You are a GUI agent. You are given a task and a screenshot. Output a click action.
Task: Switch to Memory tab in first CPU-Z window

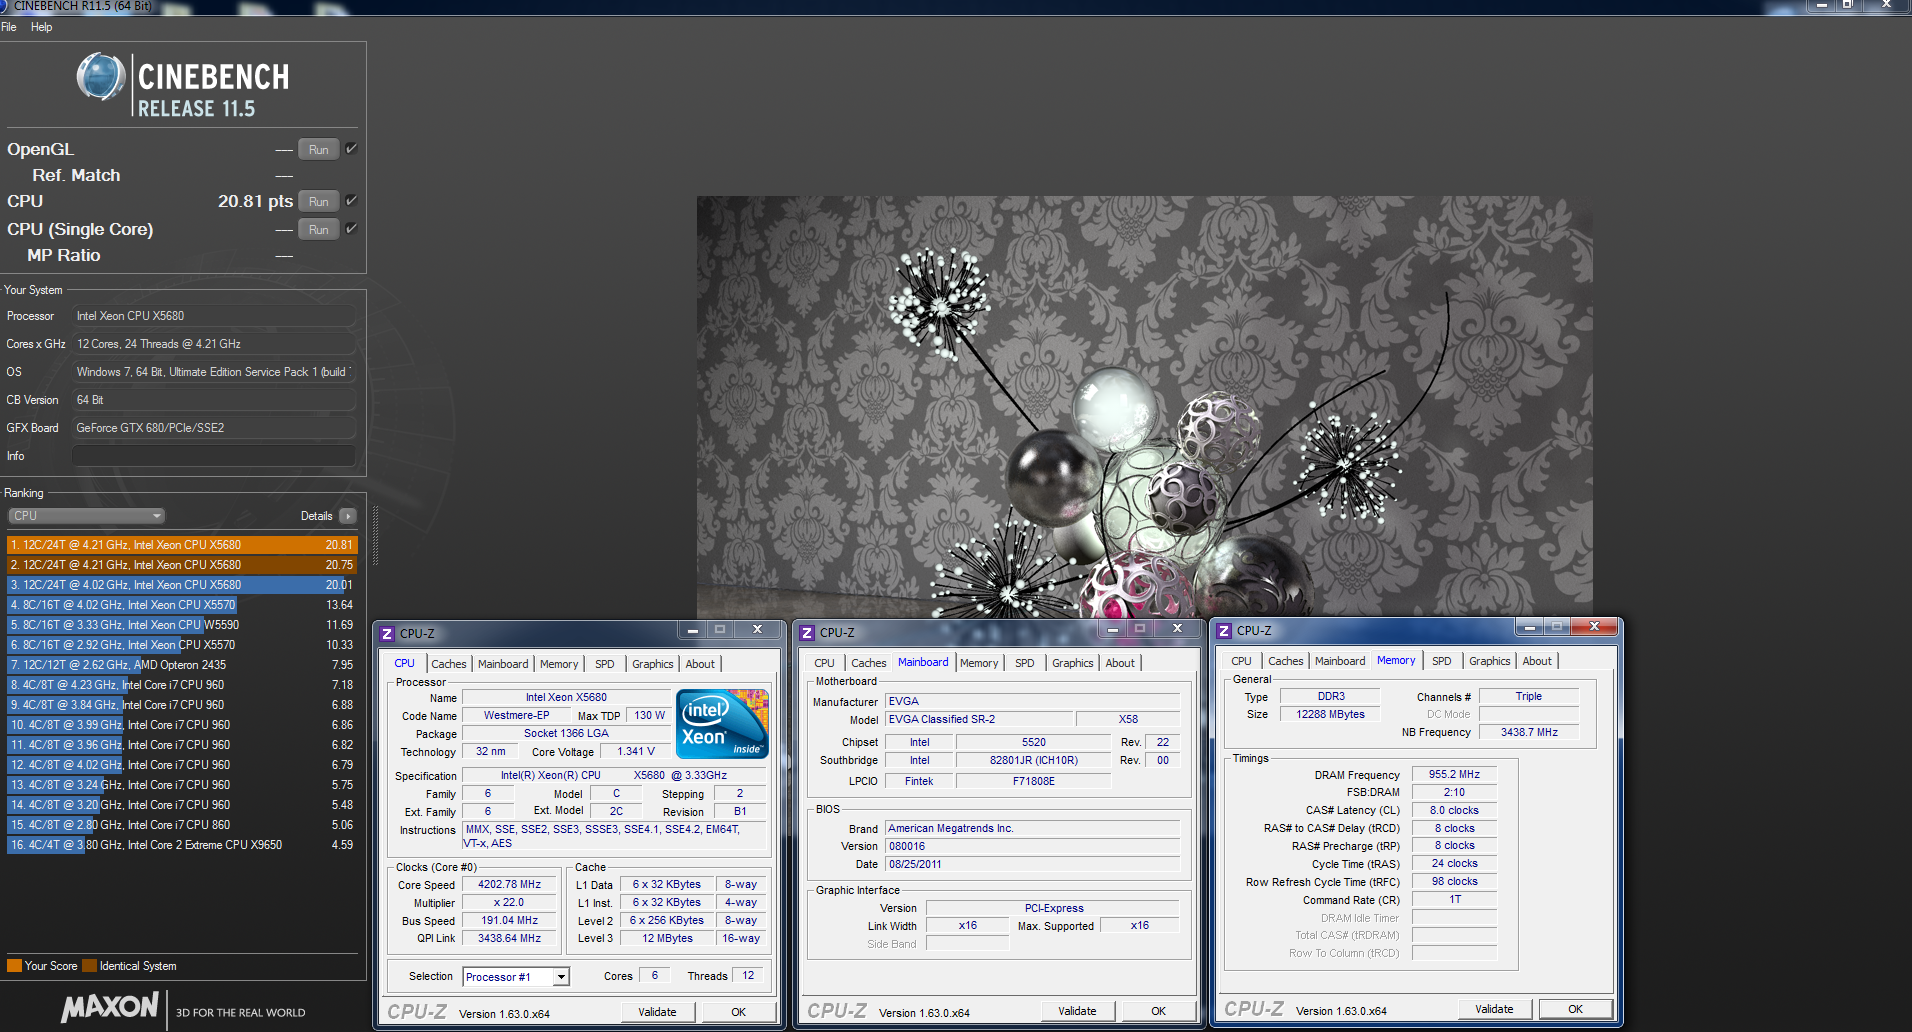coord(559,664)
